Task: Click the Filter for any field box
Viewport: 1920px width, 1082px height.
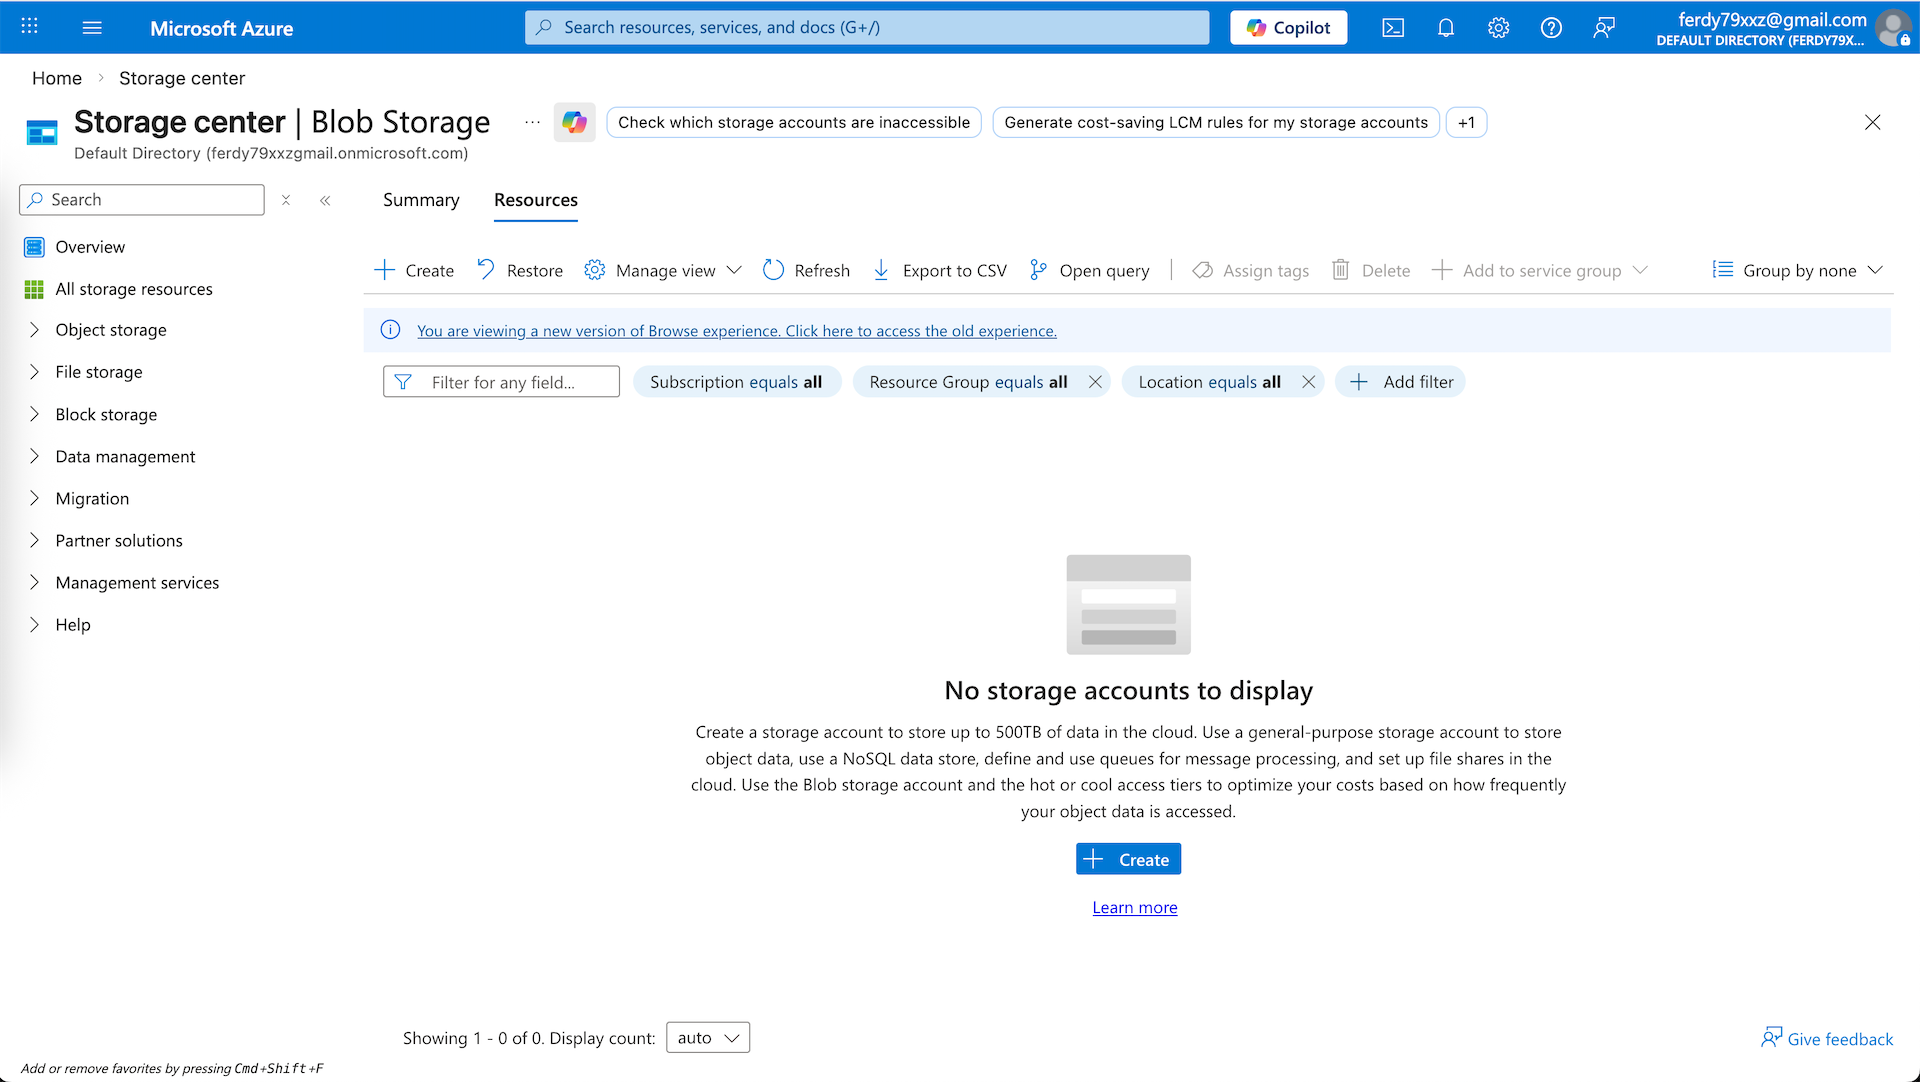Action: pos(501,382)
